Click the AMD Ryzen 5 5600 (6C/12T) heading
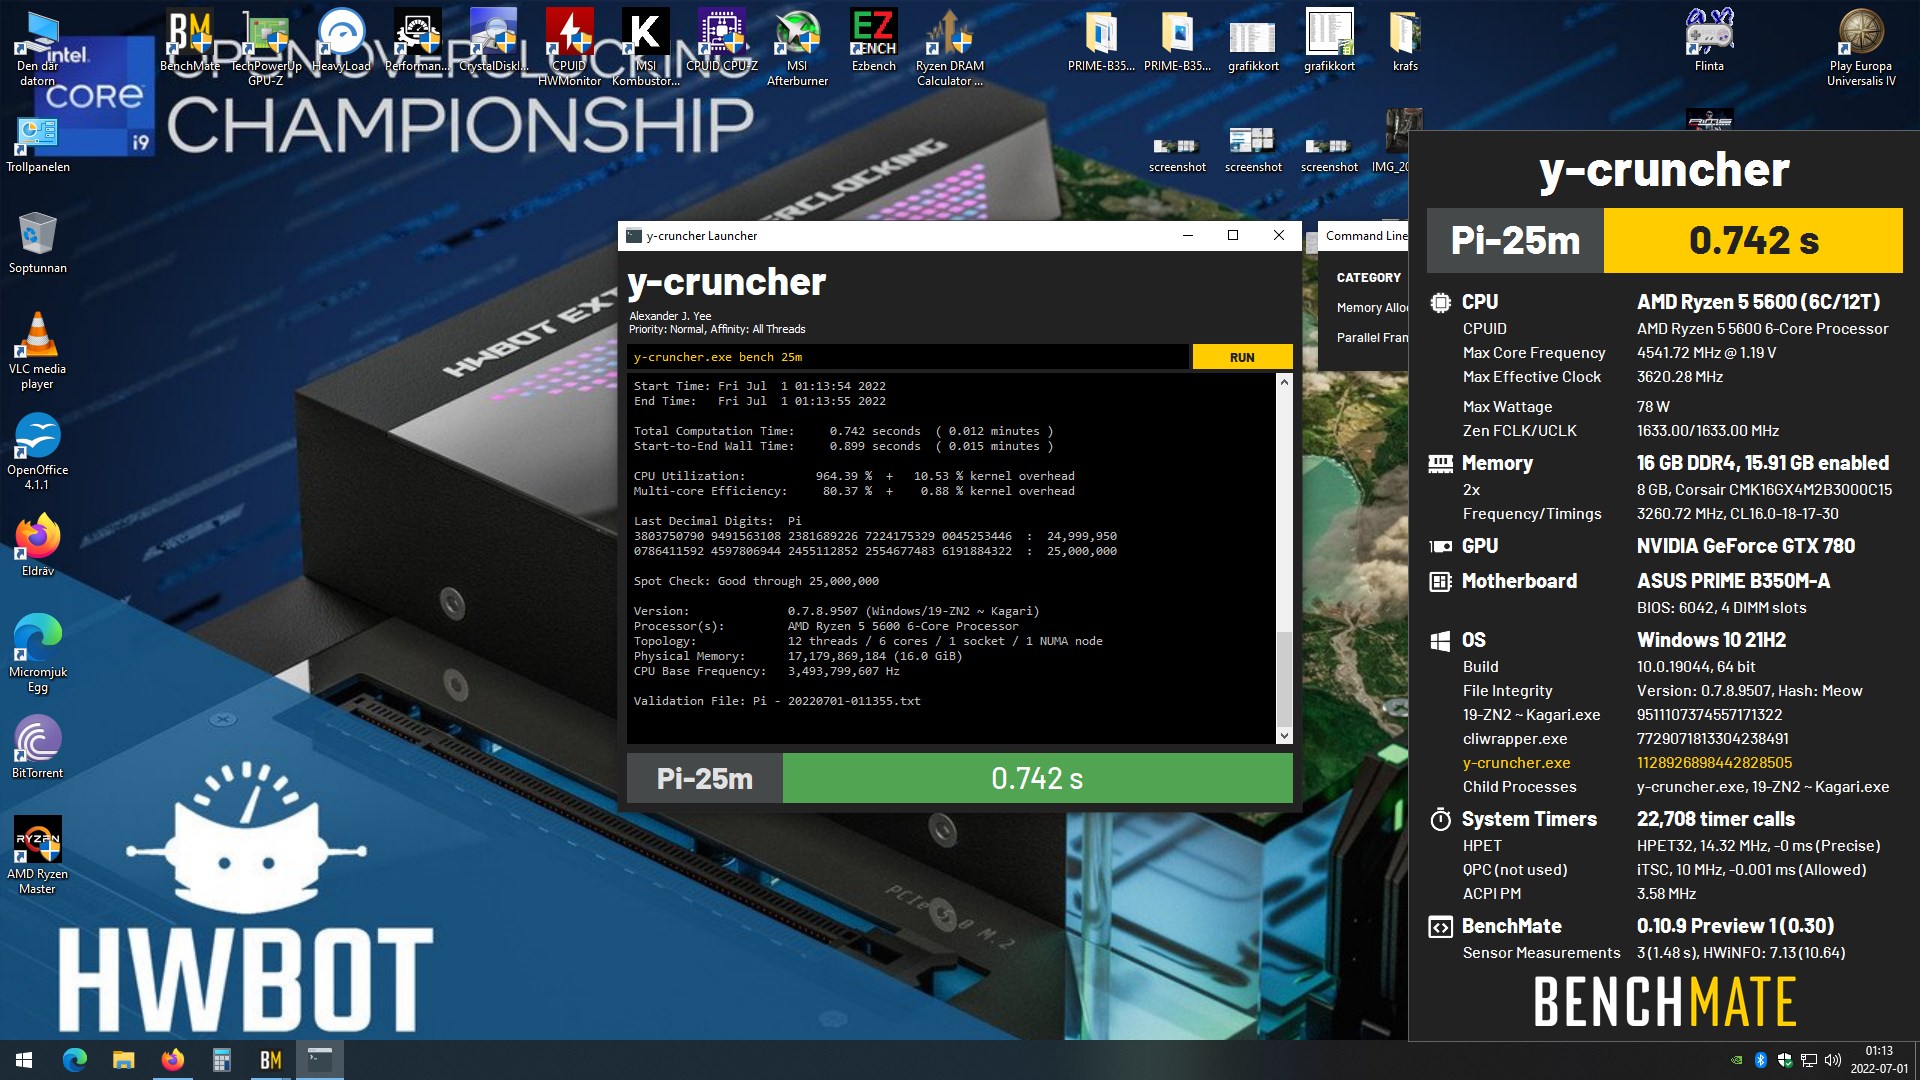The image size is (1920, 1080). pyautogui.click(x=1758, y=302)
